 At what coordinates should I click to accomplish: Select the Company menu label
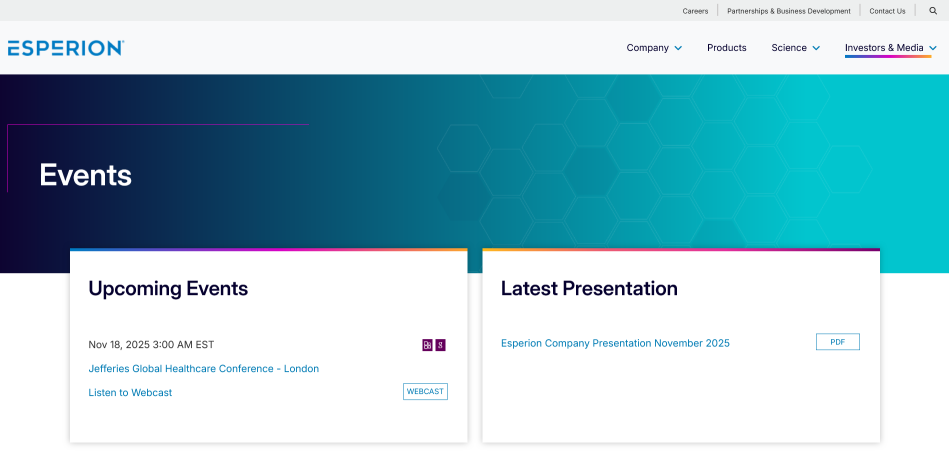[647, 48]
